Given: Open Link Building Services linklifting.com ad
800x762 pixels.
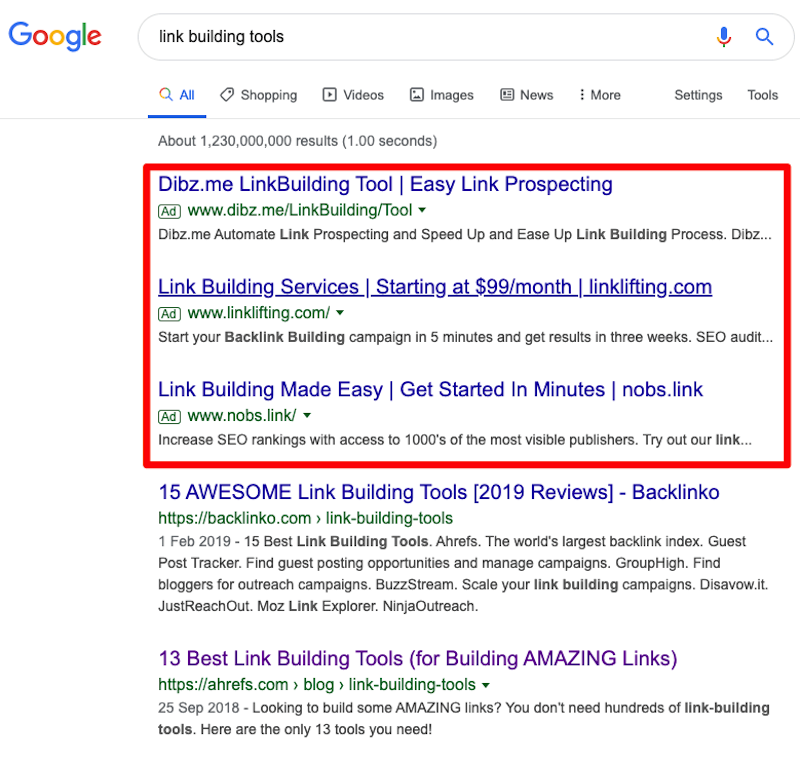Looking at the screenshot, I should (x=435, y=287).
